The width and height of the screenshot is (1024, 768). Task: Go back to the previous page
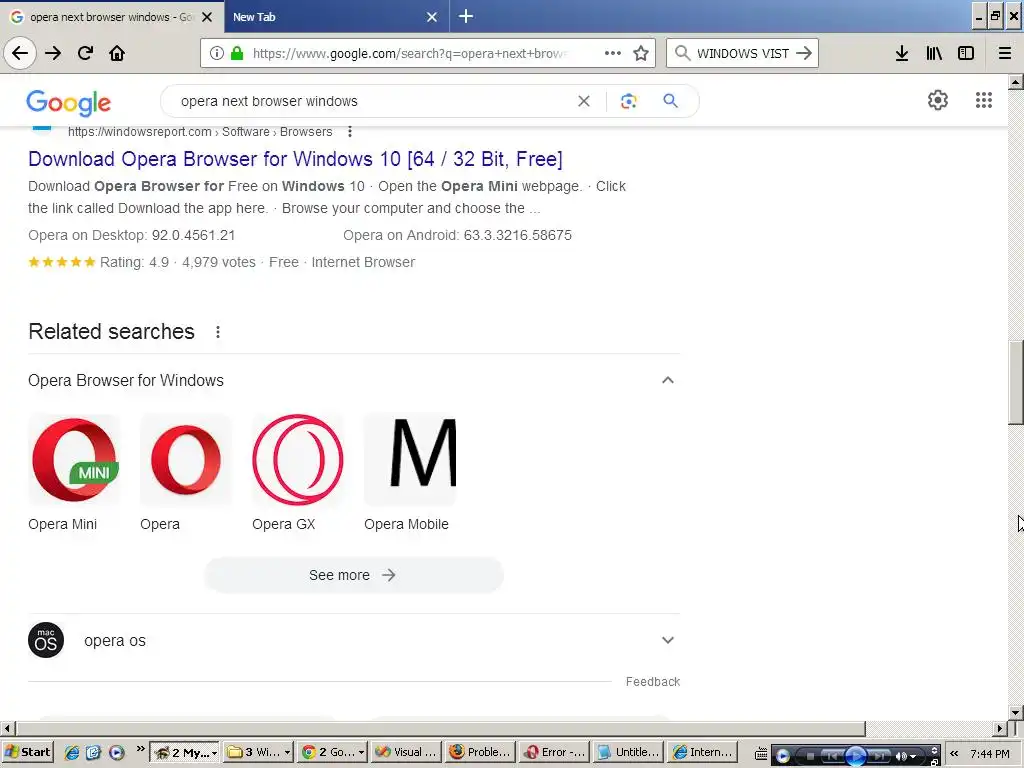(20, 53)
